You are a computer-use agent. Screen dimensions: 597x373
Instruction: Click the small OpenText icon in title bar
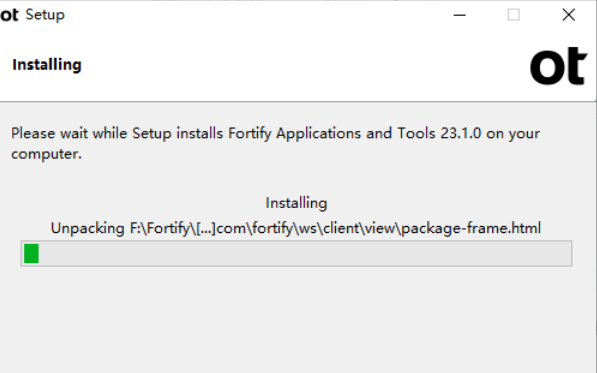pos(9,15)
